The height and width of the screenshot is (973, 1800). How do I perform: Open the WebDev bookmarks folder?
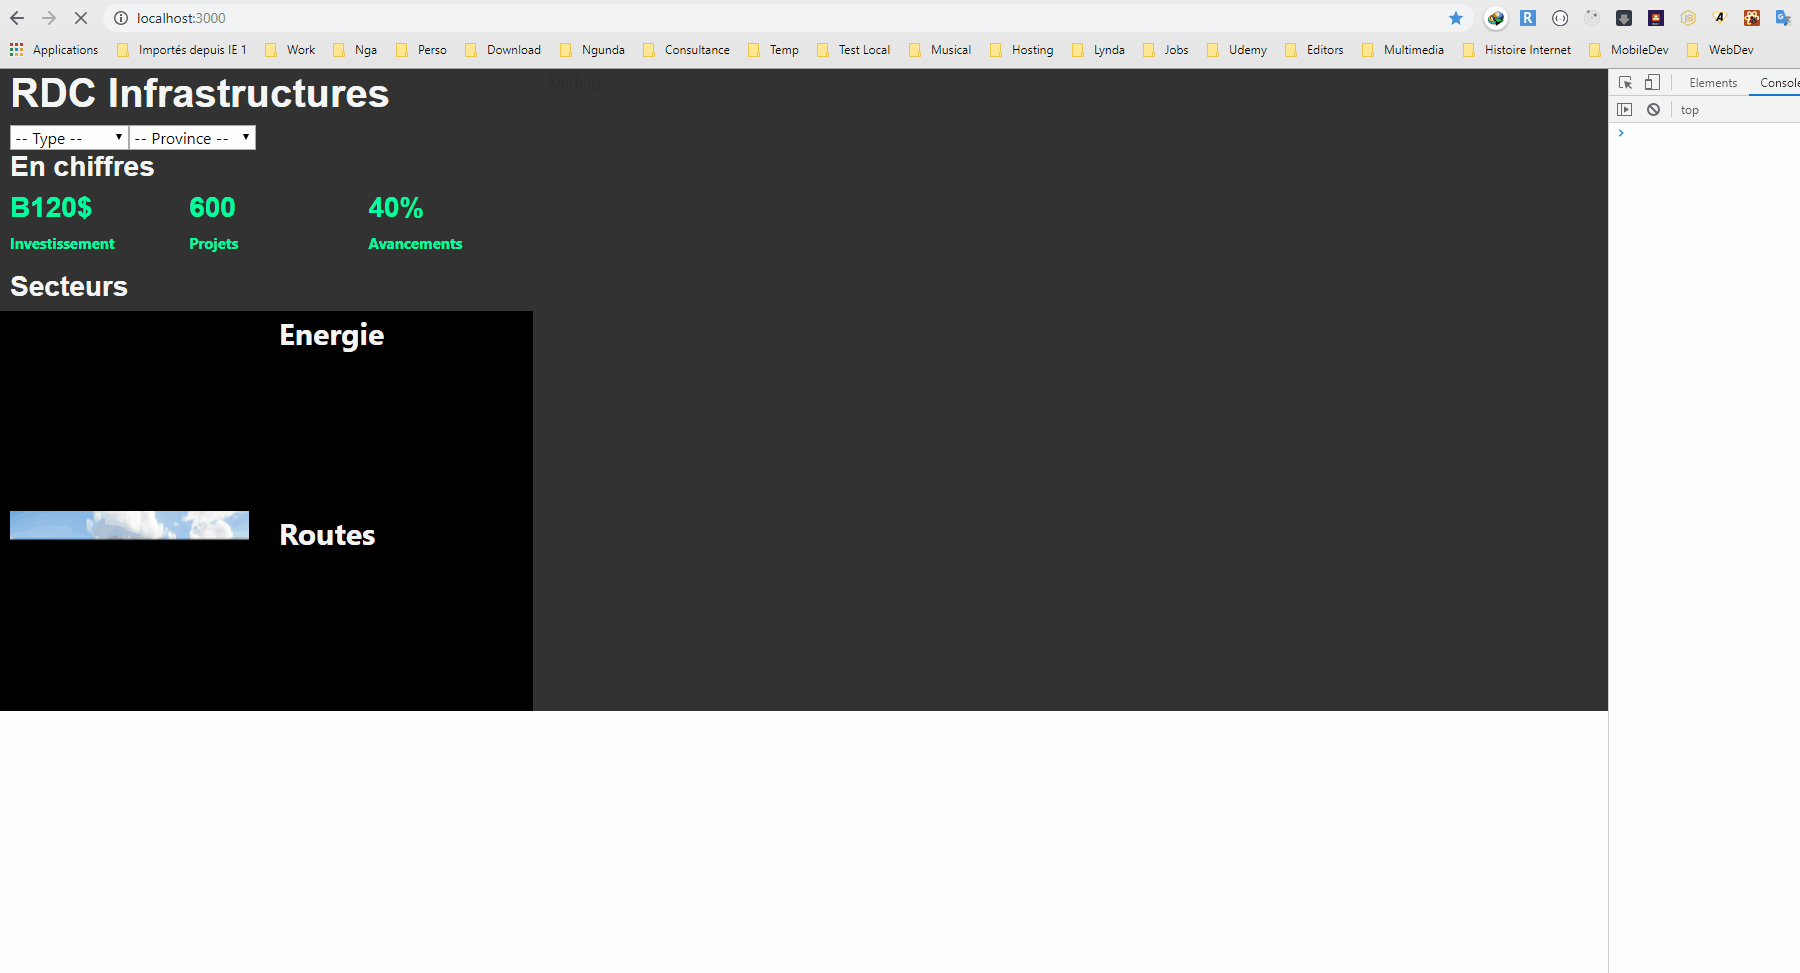[x=1720, y=50]
